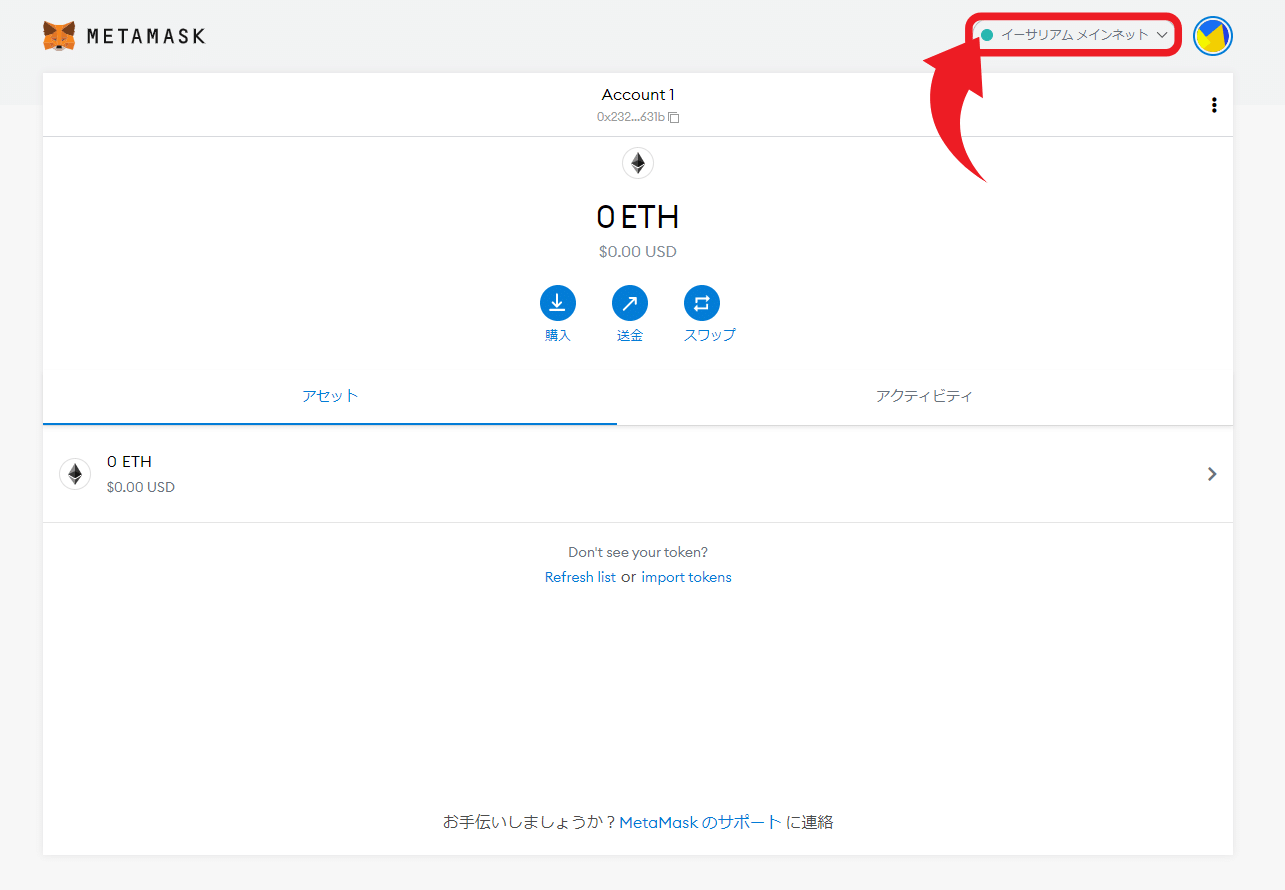
Task: Click the スワップ label
Action: pyautogui.click(x=710, y=336)
